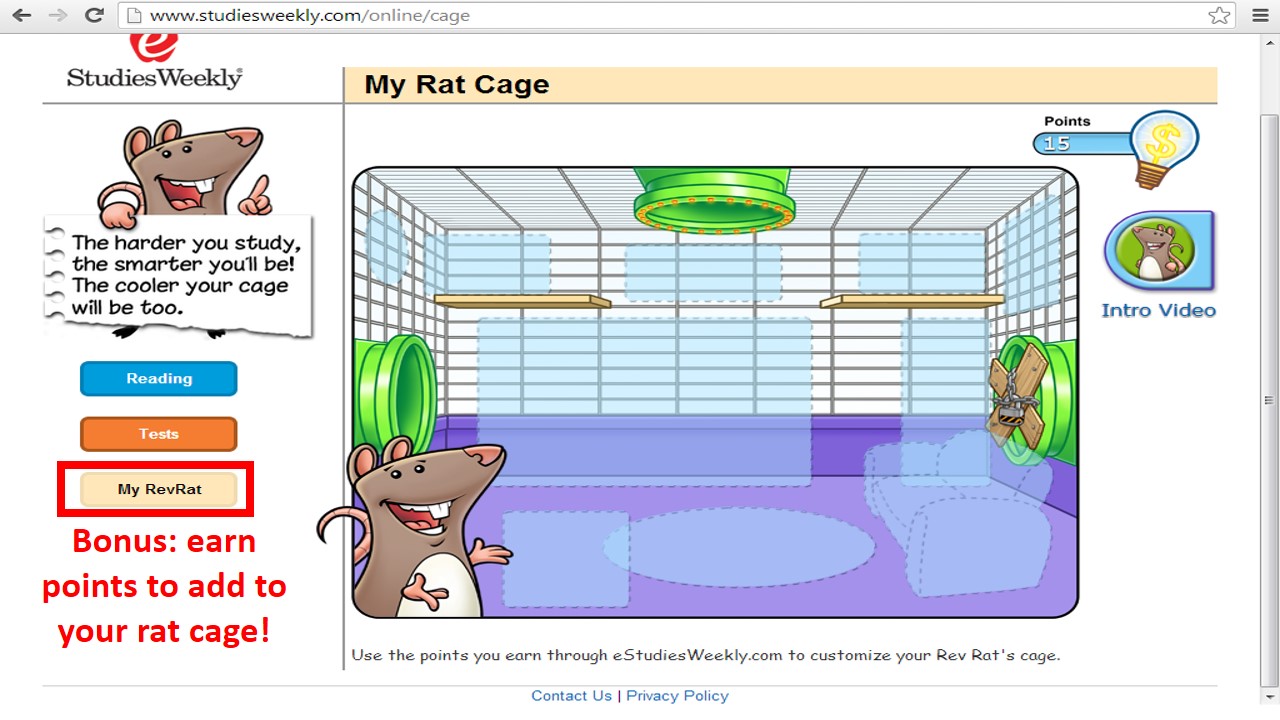Select the oval rug placeholder on cage floor
Image resolution: width=1280 pixels, height=720 pixels.
point(739,547)
